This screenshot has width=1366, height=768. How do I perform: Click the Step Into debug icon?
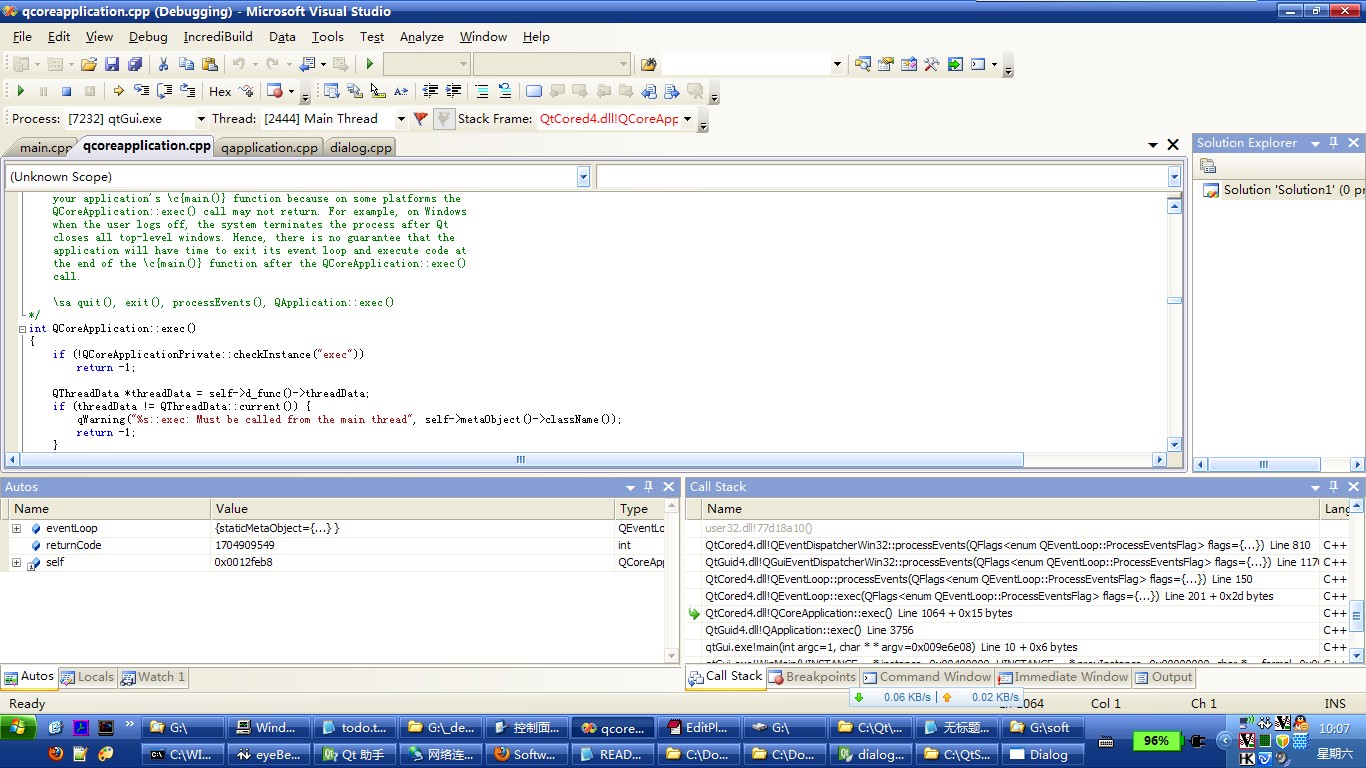pyautogui.click(x=141, y=91)
